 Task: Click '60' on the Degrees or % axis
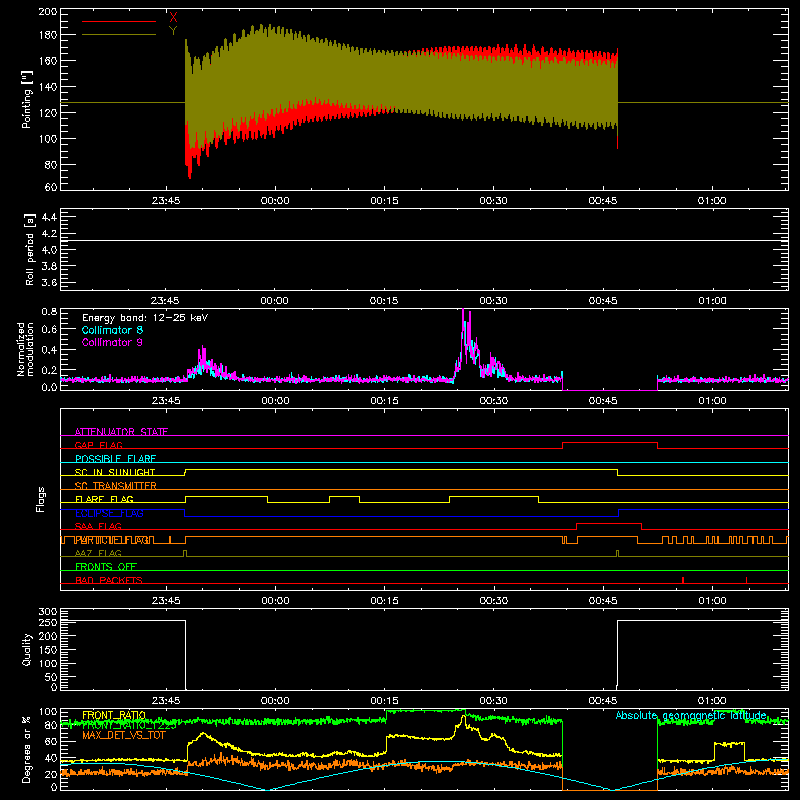click(51, 742)
